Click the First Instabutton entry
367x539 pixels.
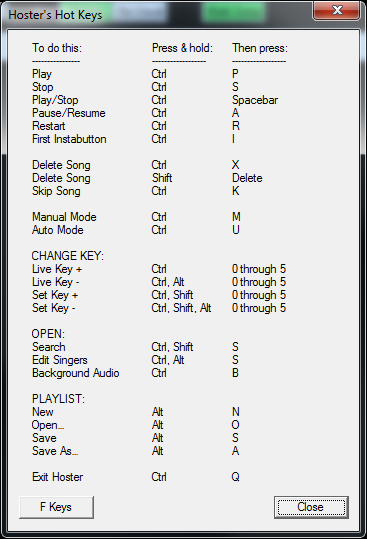(x=69, y=139)
